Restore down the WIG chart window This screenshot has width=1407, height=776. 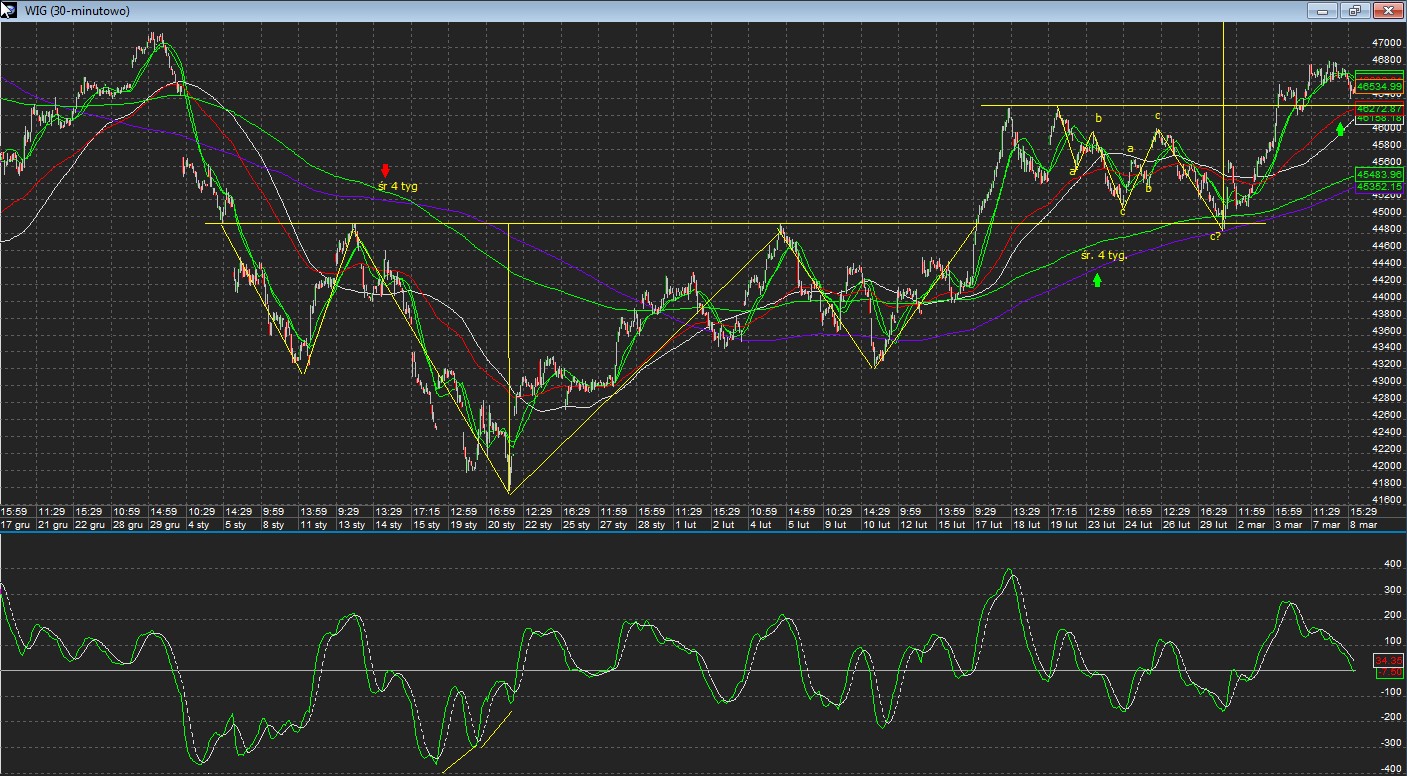(1355, 10)
